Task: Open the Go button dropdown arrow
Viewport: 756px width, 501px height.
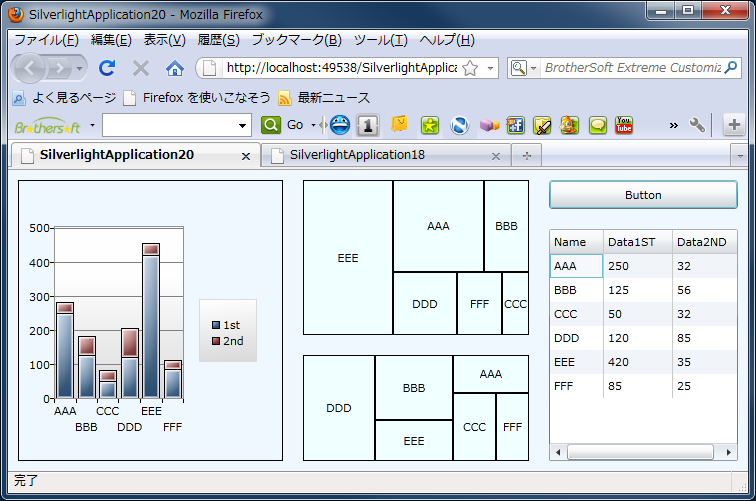Action: [313, 125]
